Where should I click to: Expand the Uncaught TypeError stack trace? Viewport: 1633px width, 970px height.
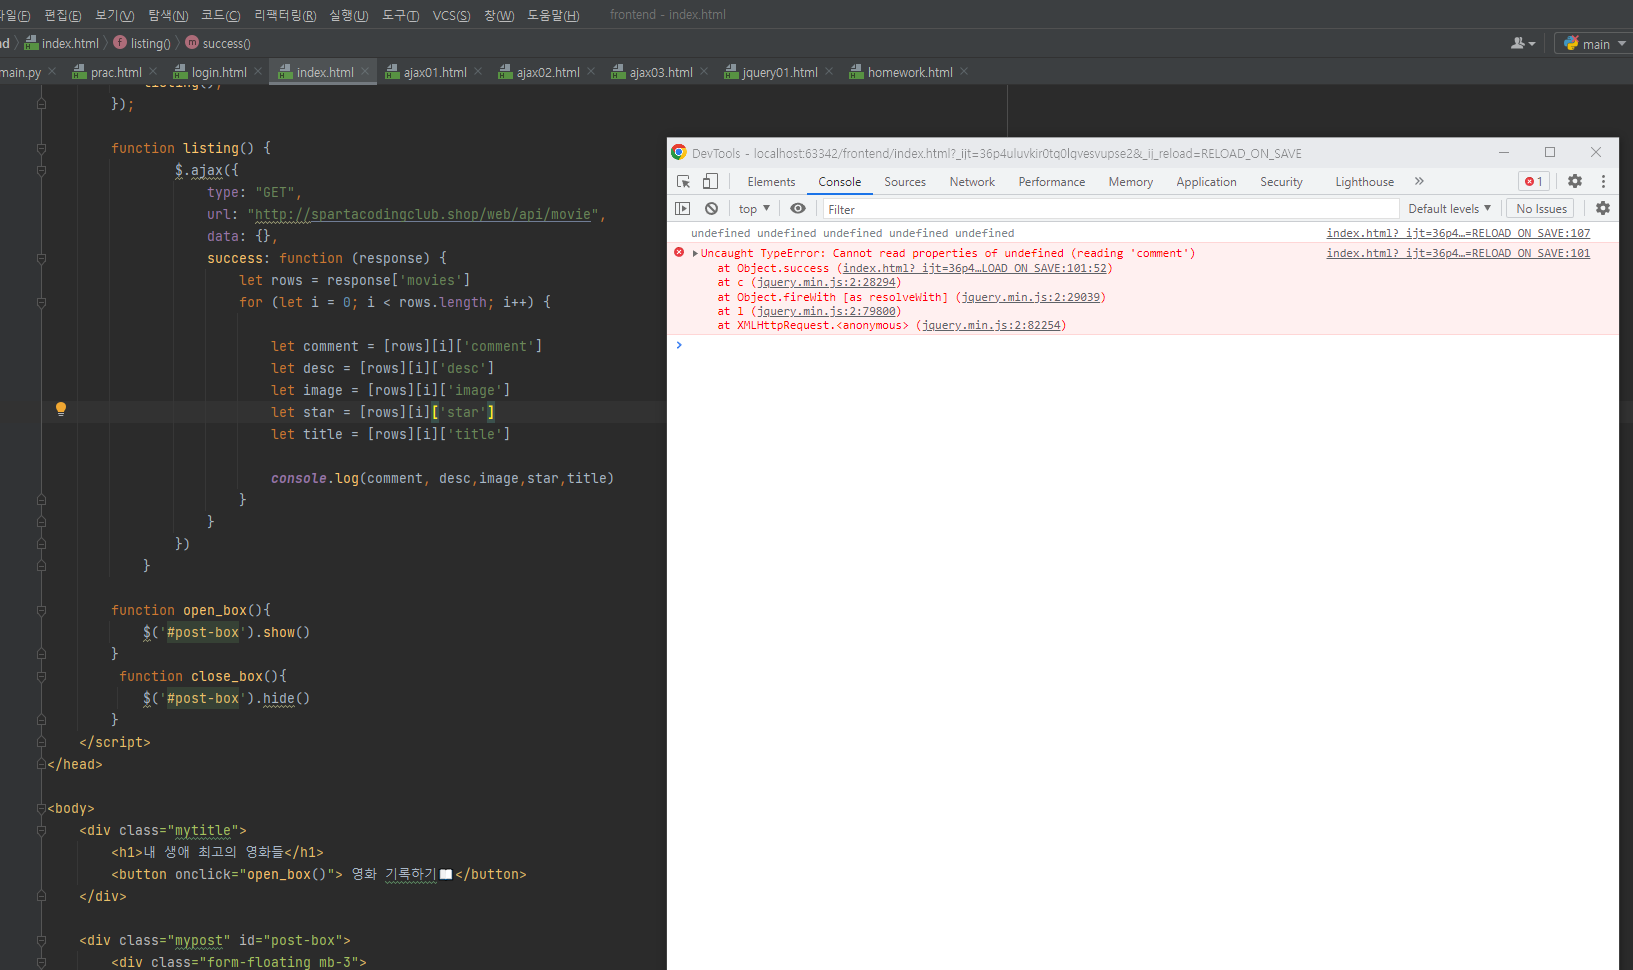point(695,253)
